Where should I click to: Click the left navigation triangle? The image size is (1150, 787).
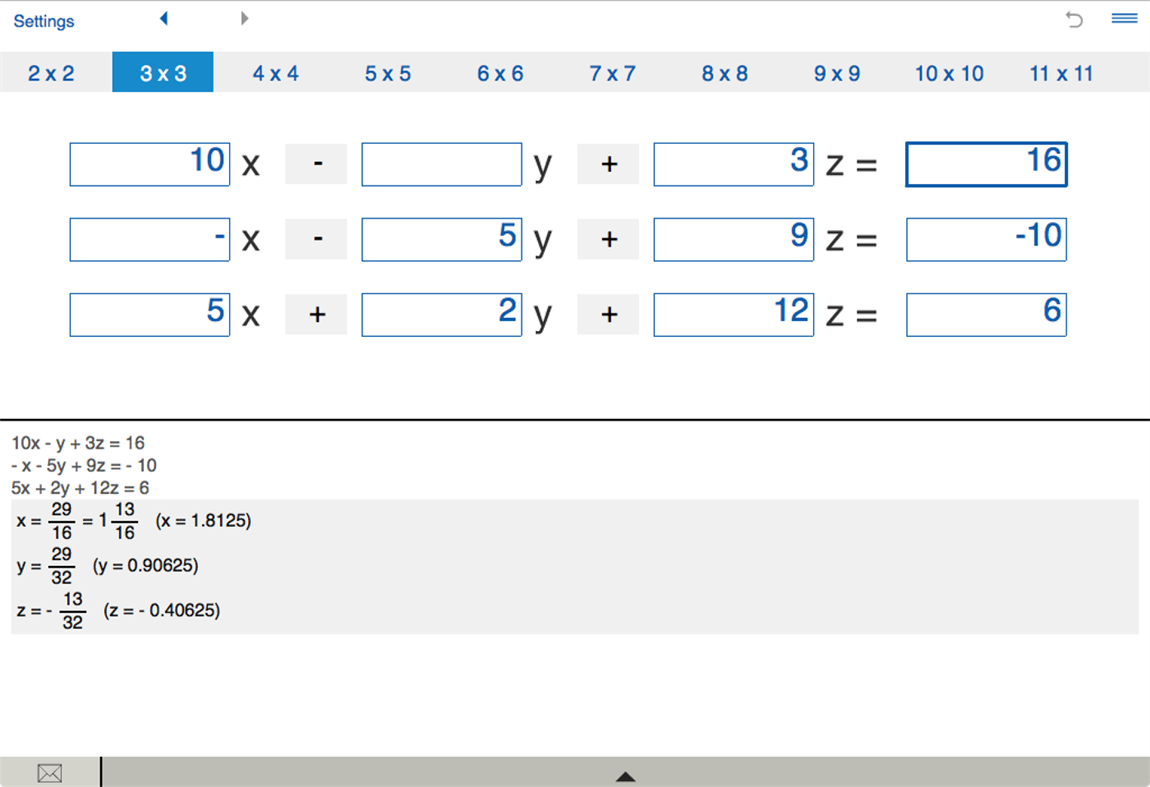tap(163, 18)
